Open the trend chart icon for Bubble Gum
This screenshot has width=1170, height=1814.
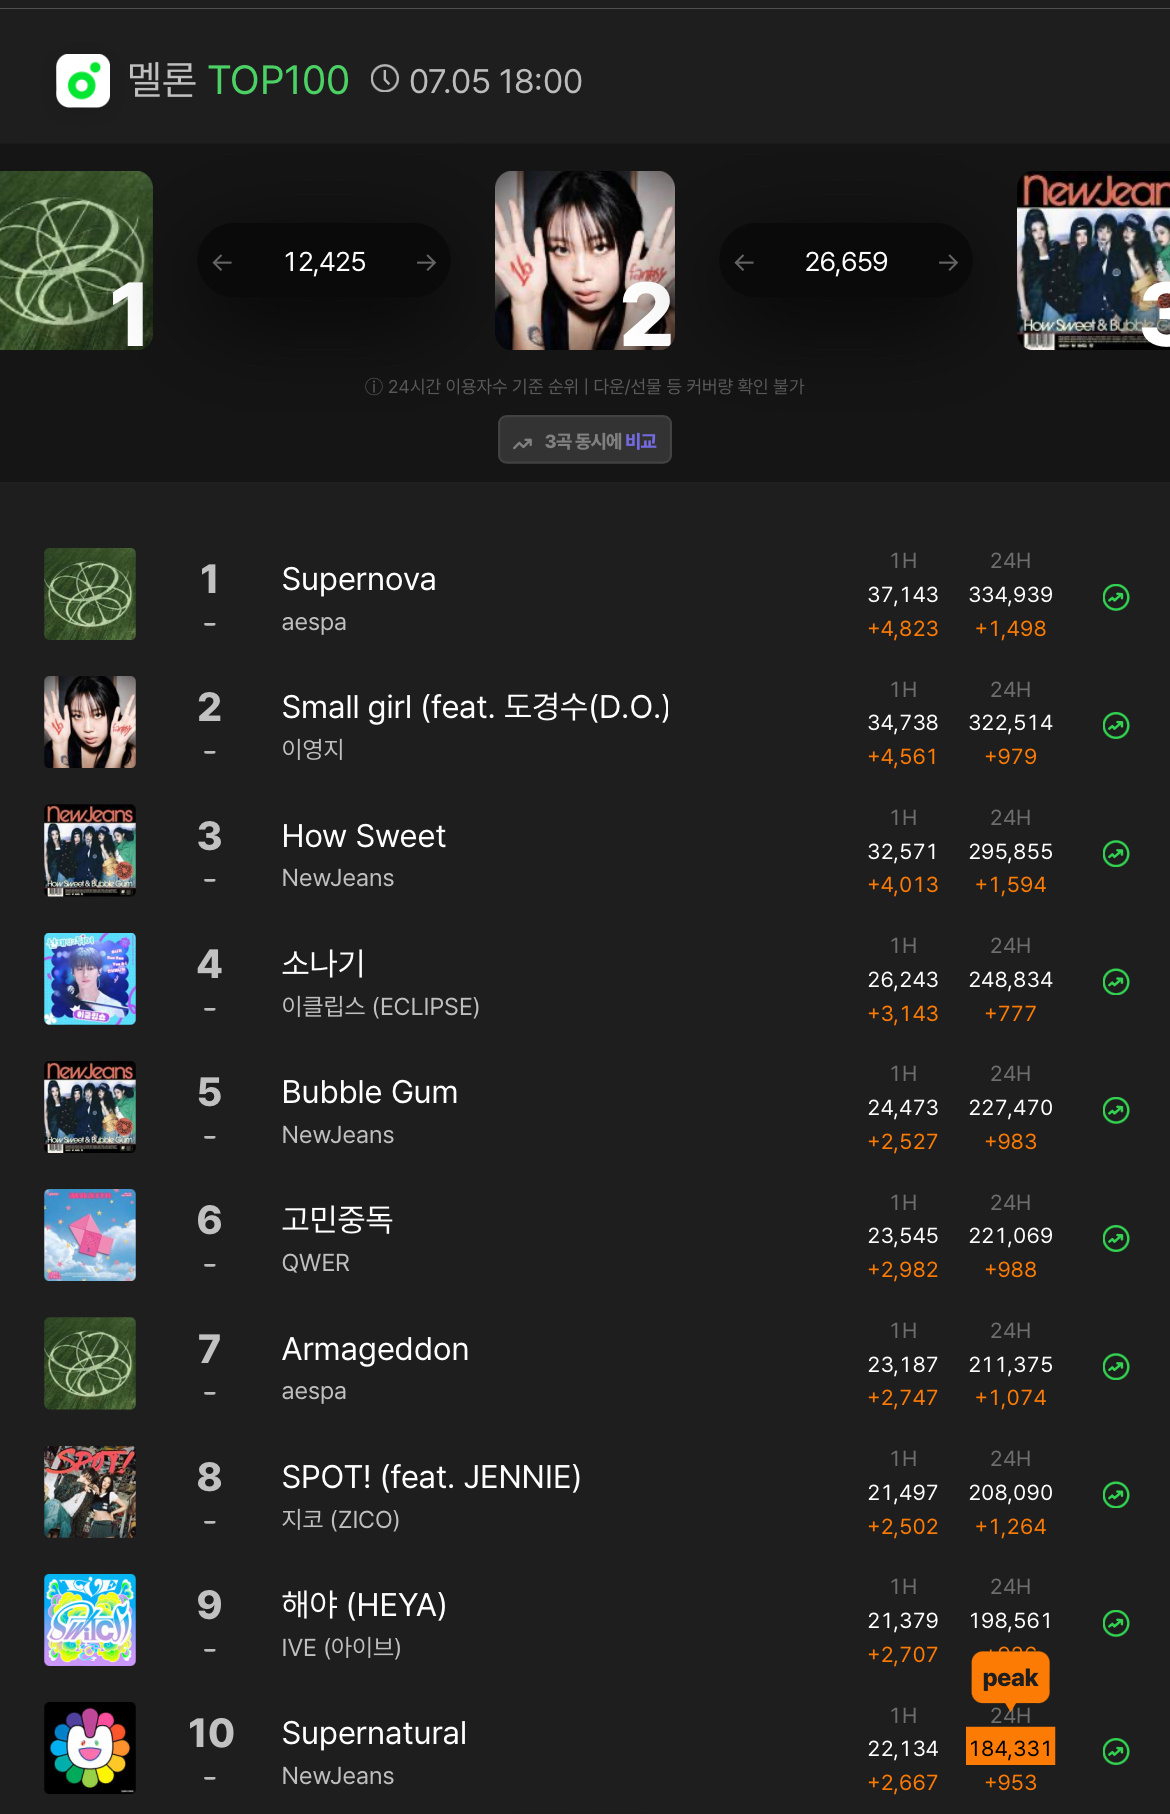click(x=1116, y=1110)
